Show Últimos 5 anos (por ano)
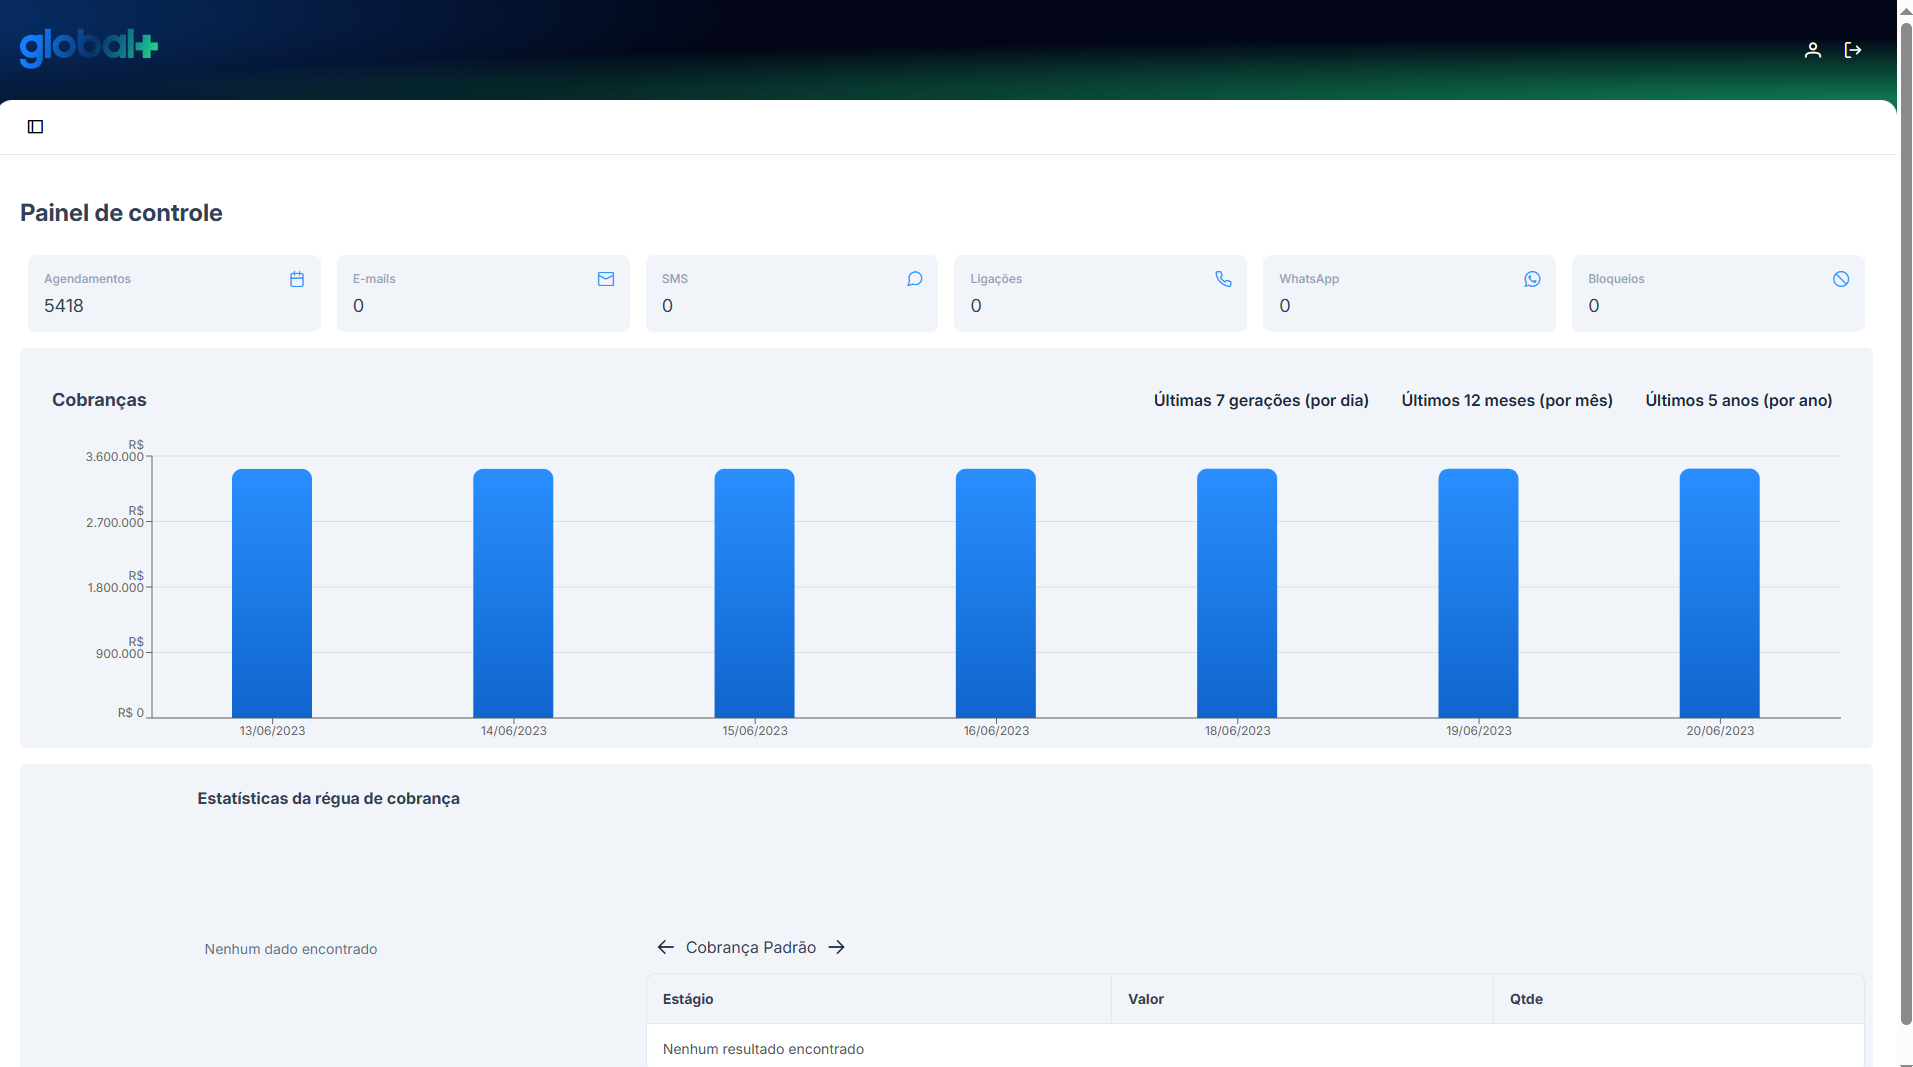This screenshot has width=1913, height=1067. coord(1739,401)
